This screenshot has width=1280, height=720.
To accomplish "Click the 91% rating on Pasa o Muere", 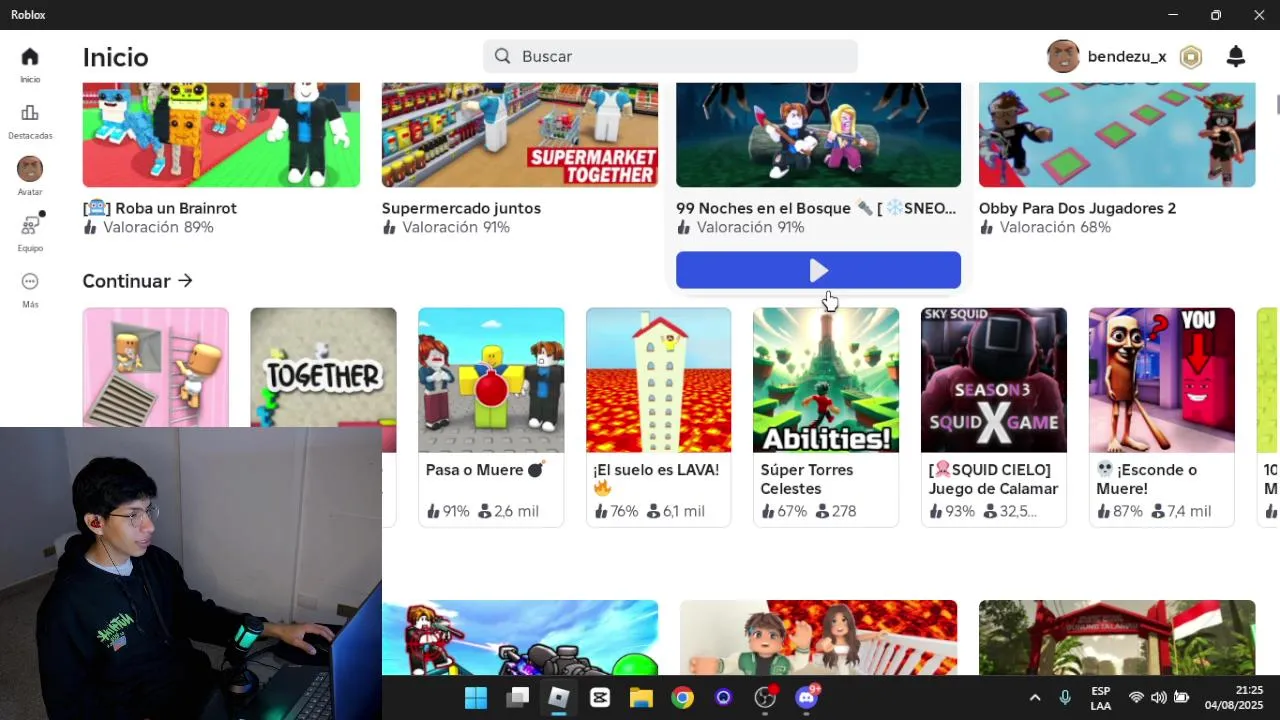I will coord(448,511).
